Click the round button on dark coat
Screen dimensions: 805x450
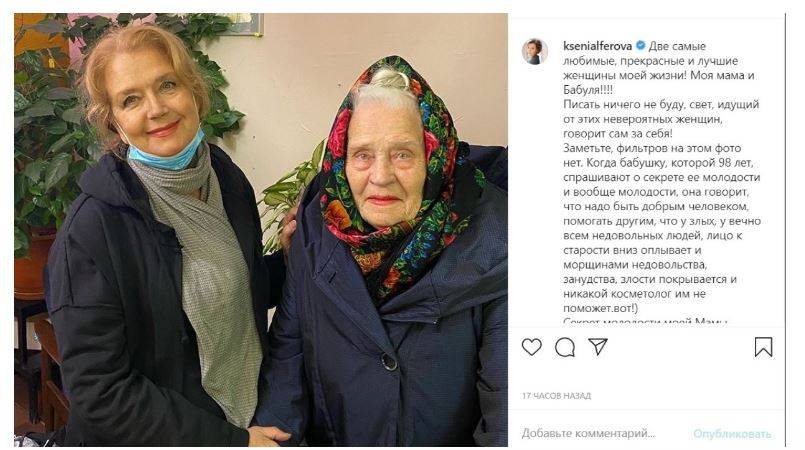[x=389, y=362]
